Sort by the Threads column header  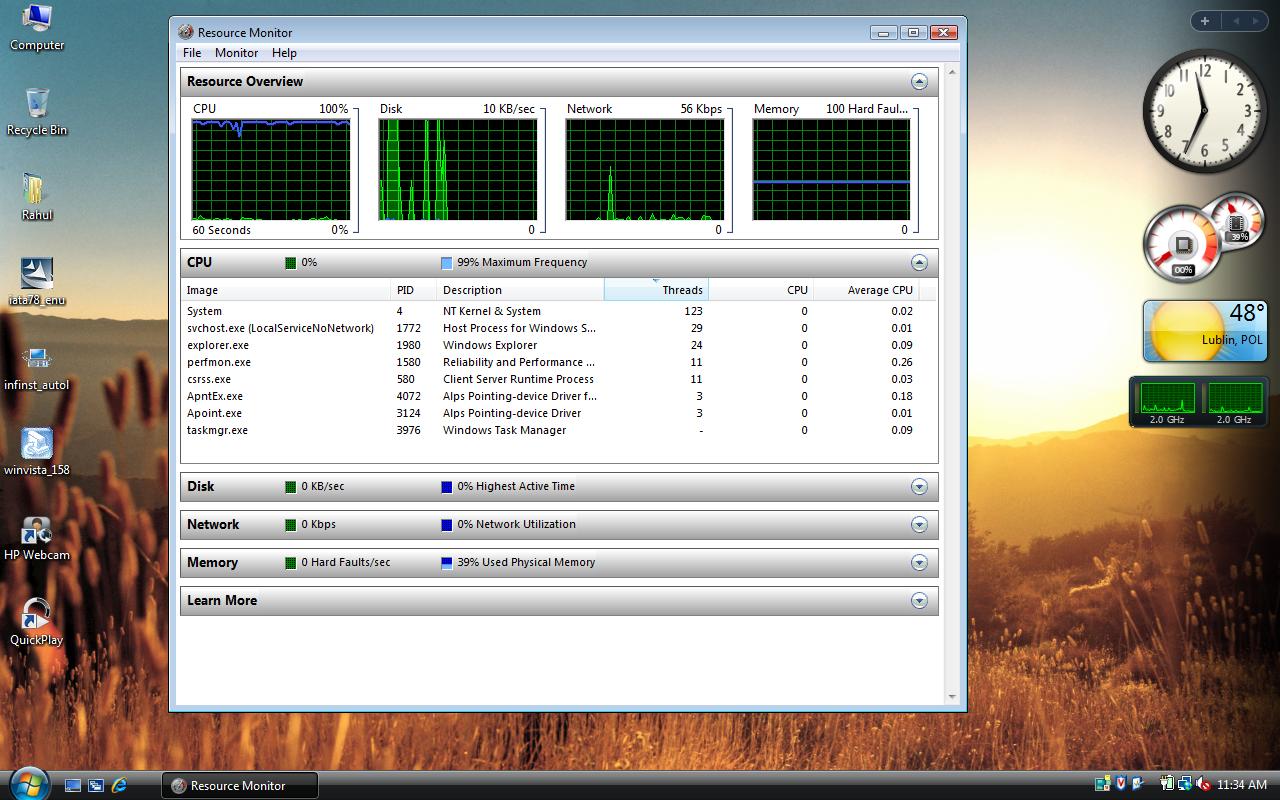656,290
